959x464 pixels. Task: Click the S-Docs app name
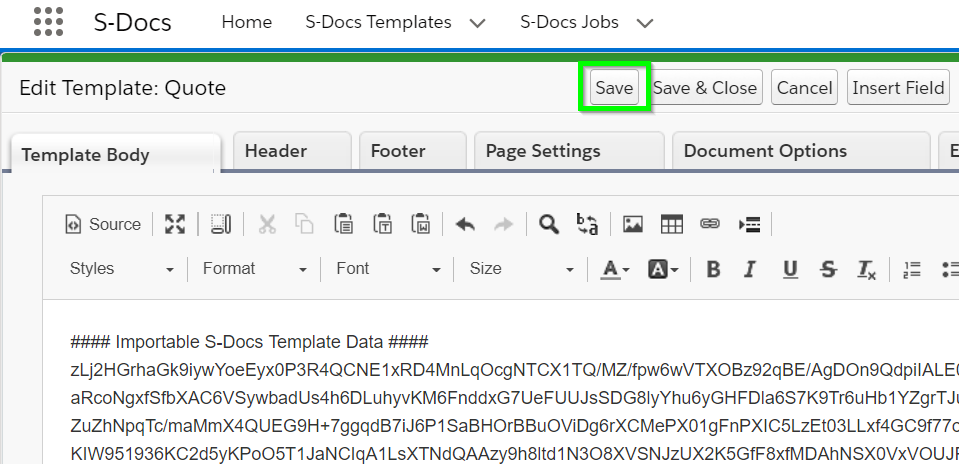[x=133, y=22]
